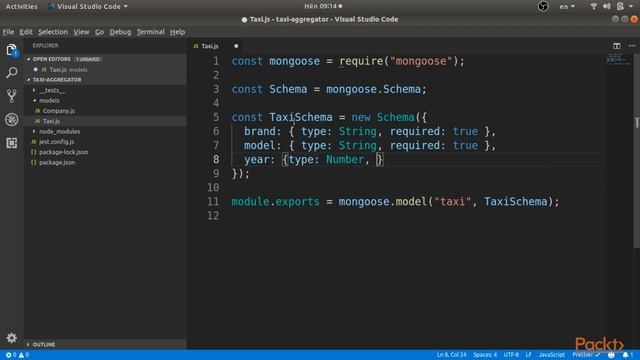Click UTF-8 encoding in status bar
This screenshot has width=640, height=360.
click(x=511, y=355)
